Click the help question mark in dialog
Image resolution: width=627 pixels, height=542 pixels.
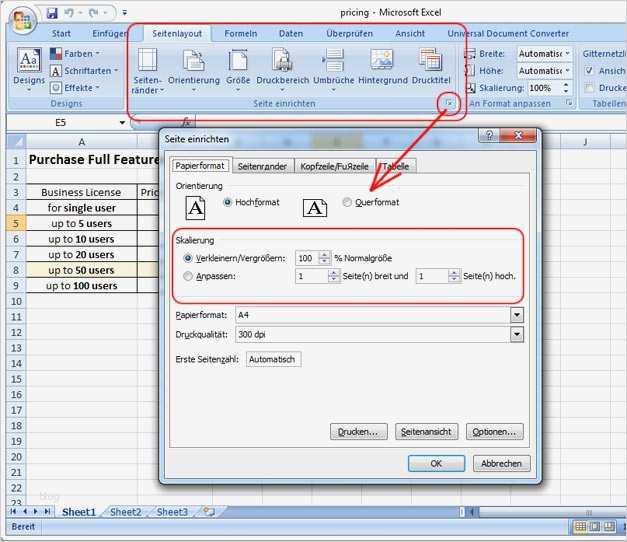(x=489, y=136)
